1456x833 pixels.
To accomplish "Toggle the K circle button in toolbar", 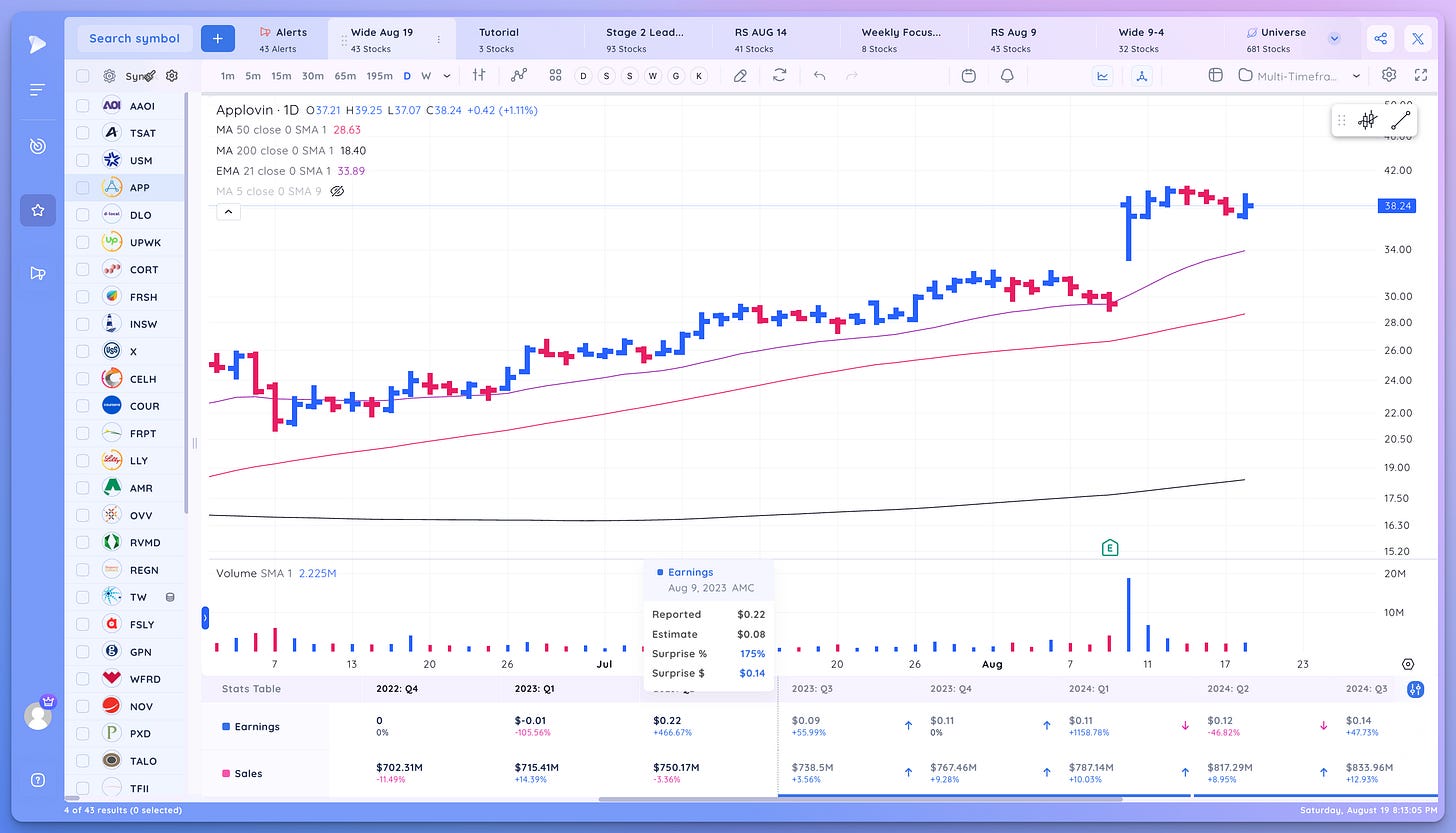I will 698,75.
